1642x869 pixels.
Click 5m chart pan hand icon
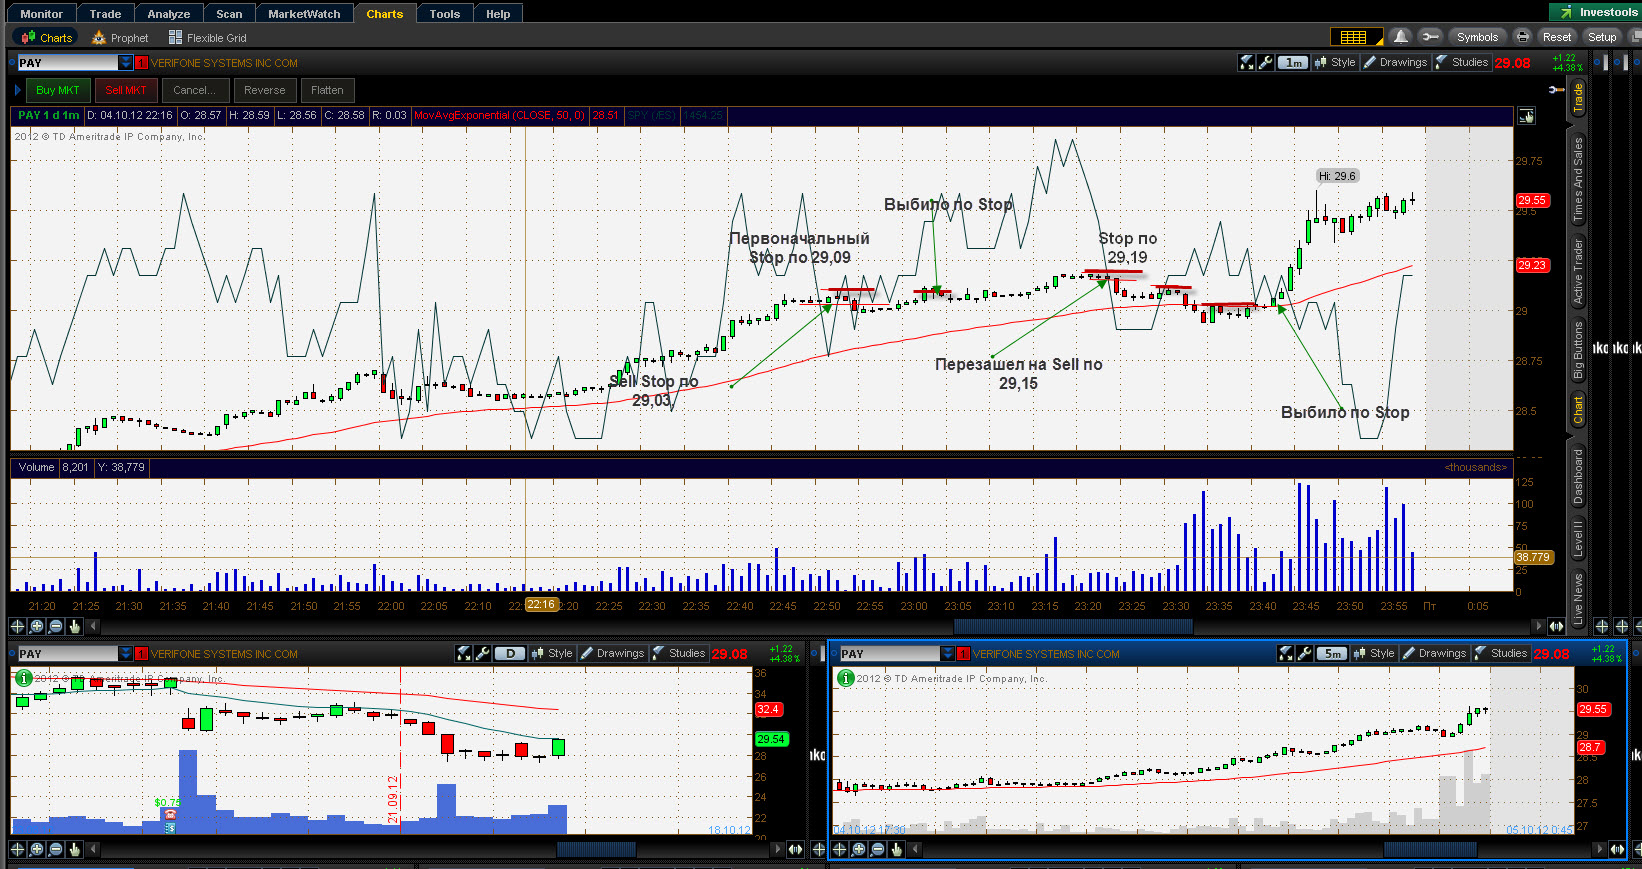pyautogui.click(x=896, y=849)
